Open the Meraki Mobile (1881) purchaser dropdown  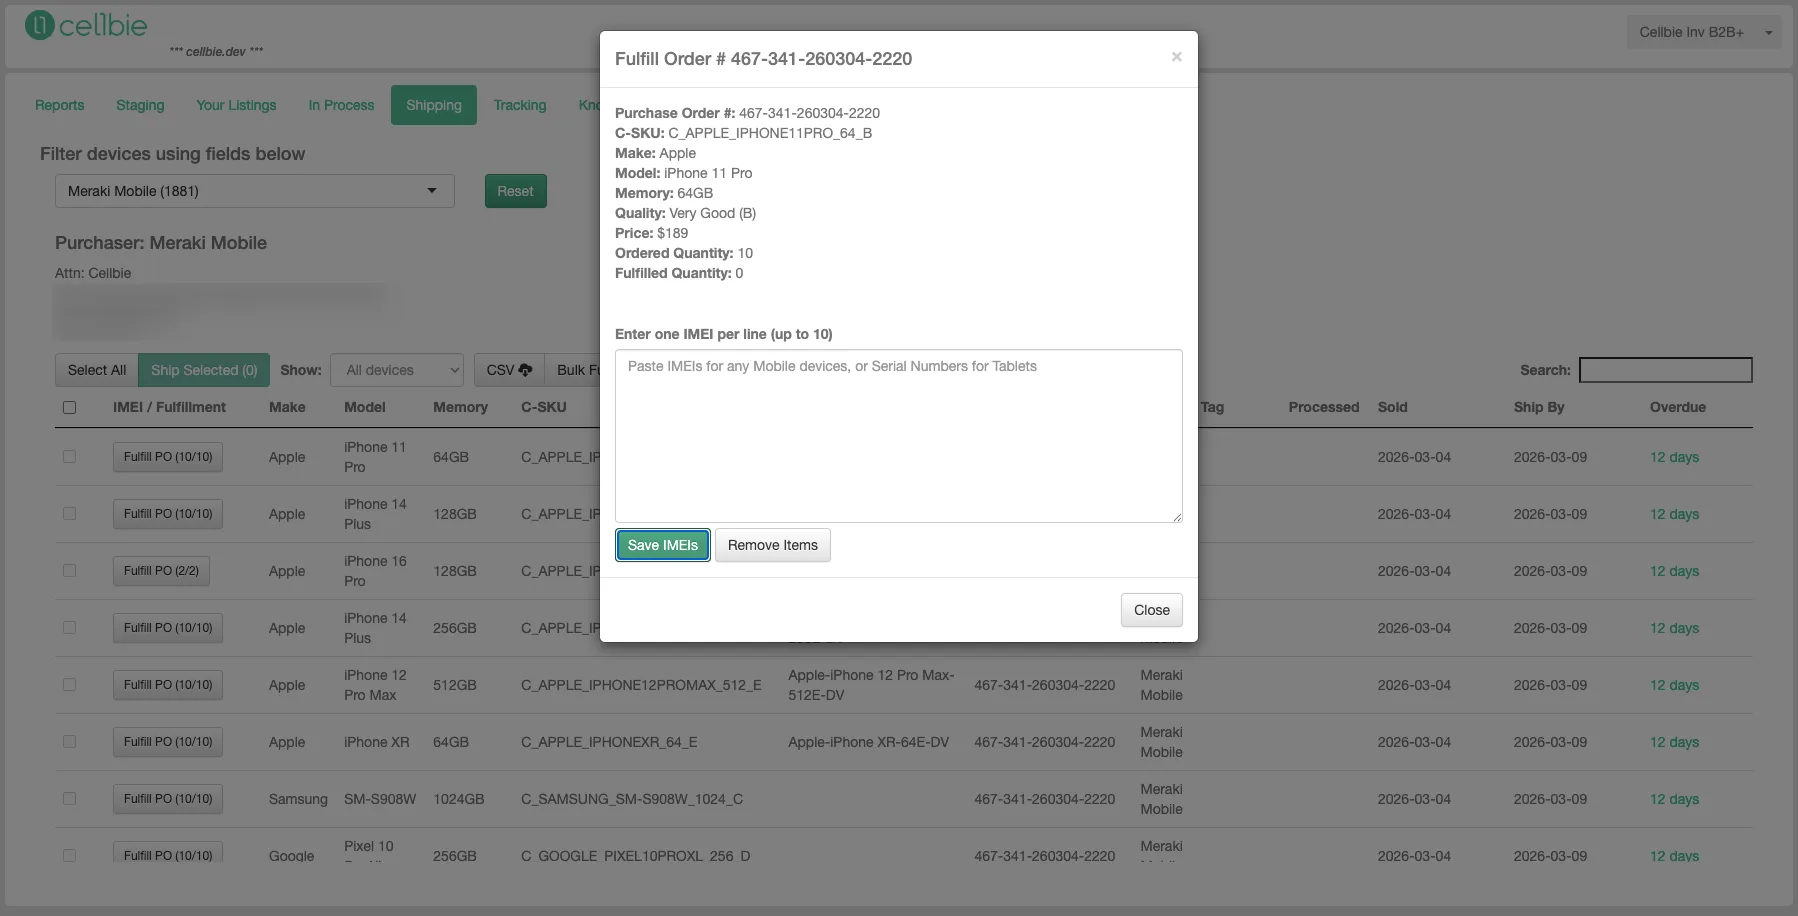[x=254, y=191]
